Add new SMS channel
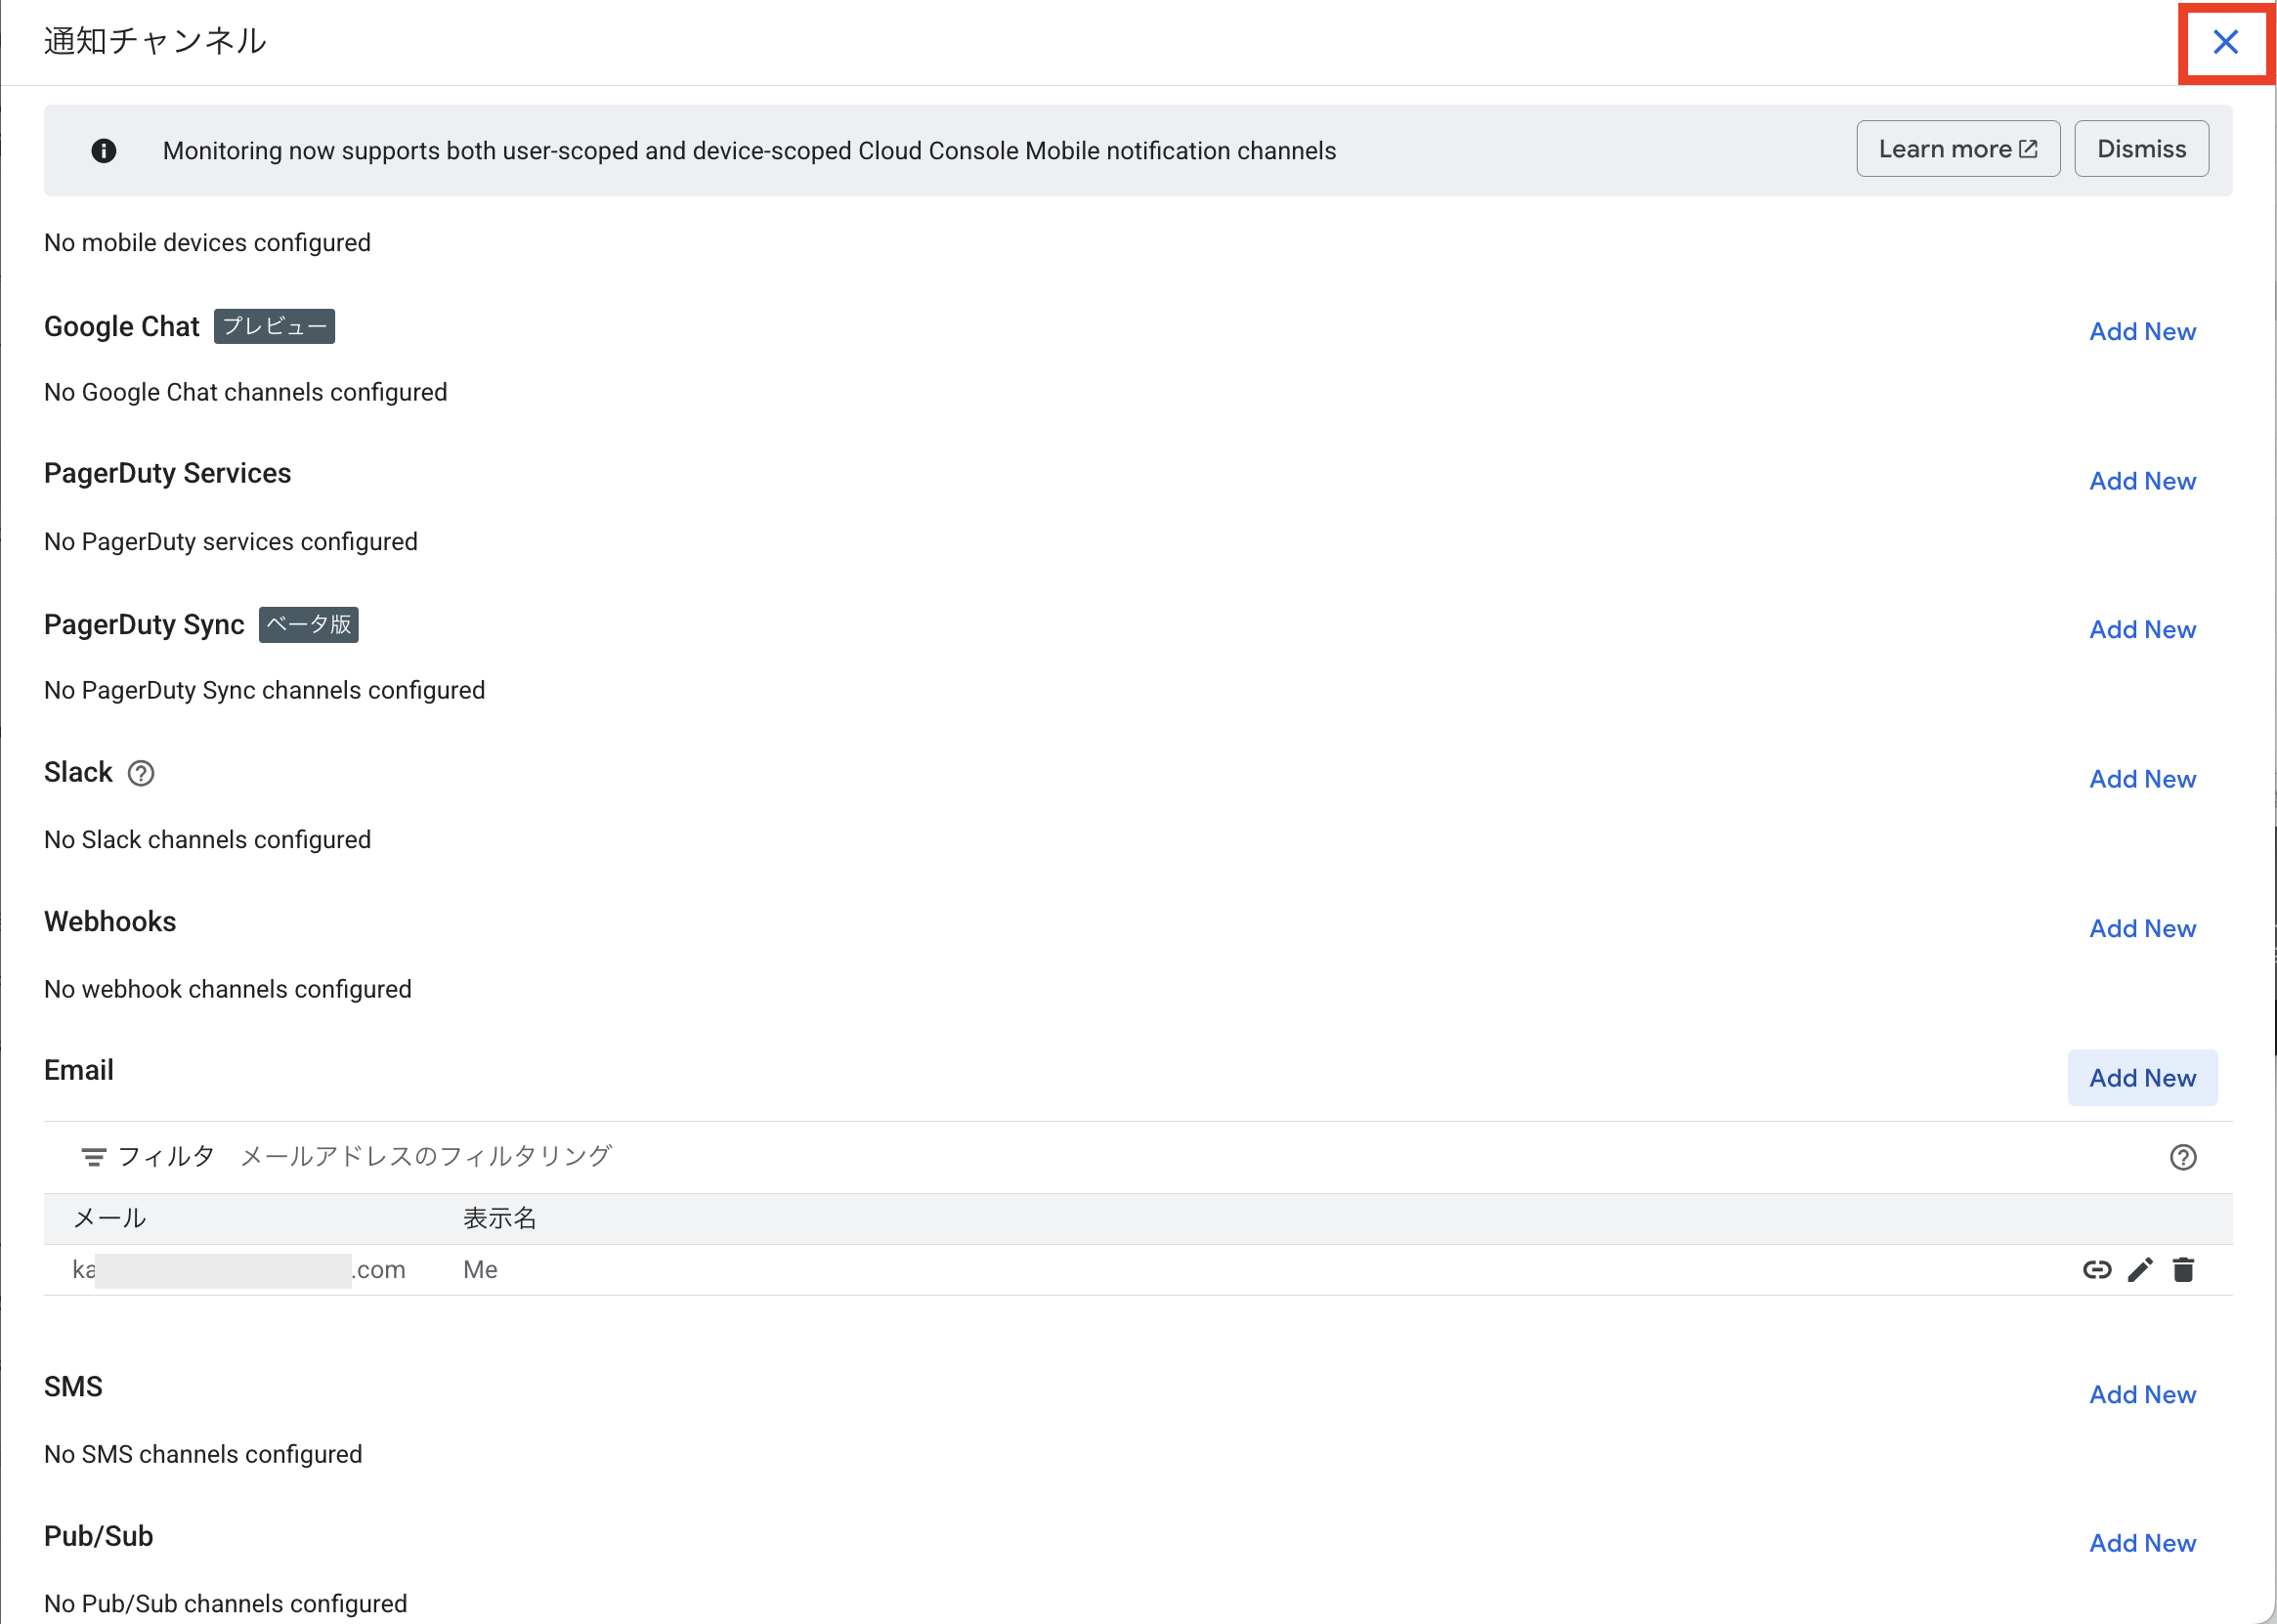Screen dimensions: 2277x1624 coord(2142,1394)
